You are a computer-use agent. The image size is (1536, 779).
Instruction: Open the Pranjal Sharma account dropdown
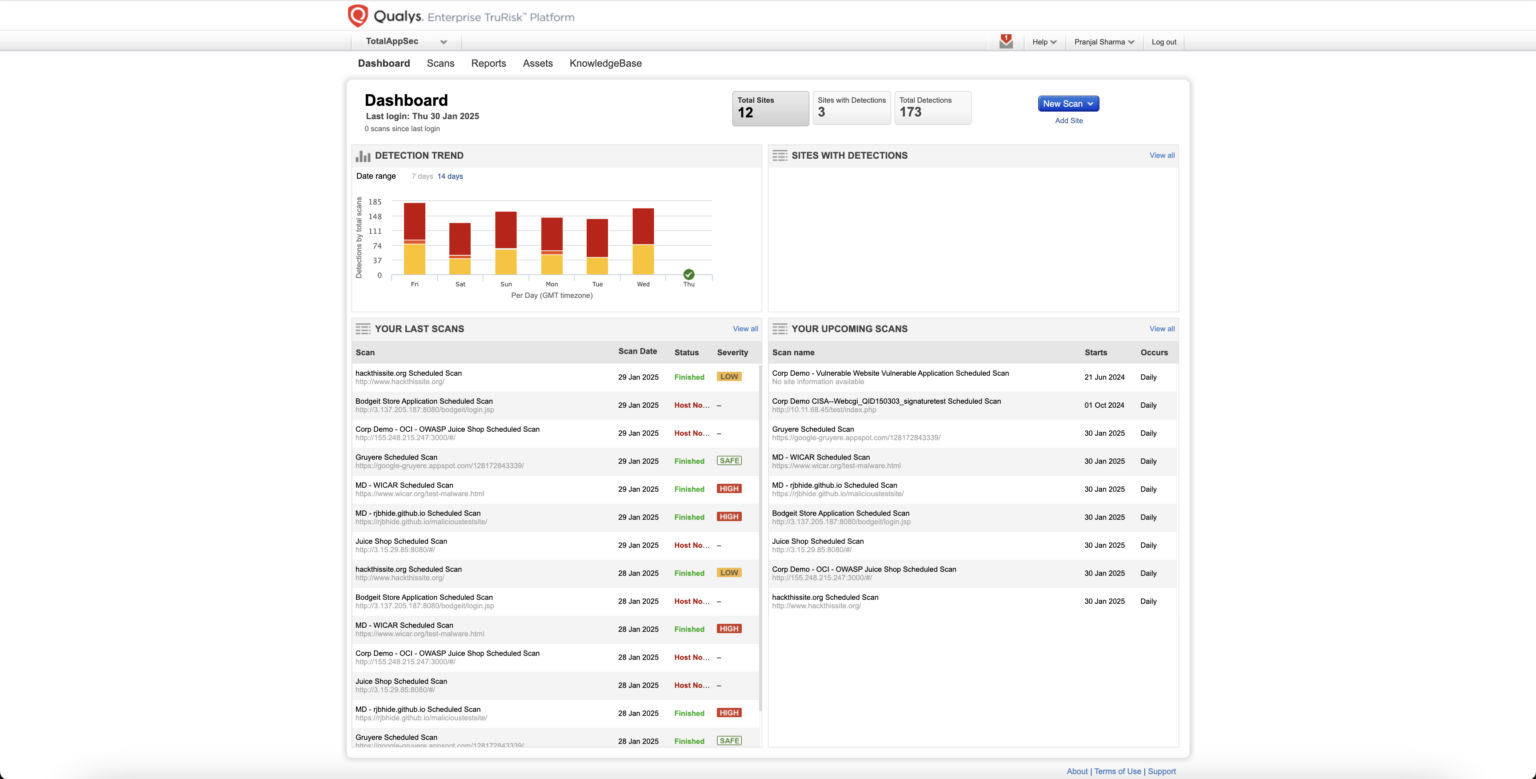[1104, 42]
